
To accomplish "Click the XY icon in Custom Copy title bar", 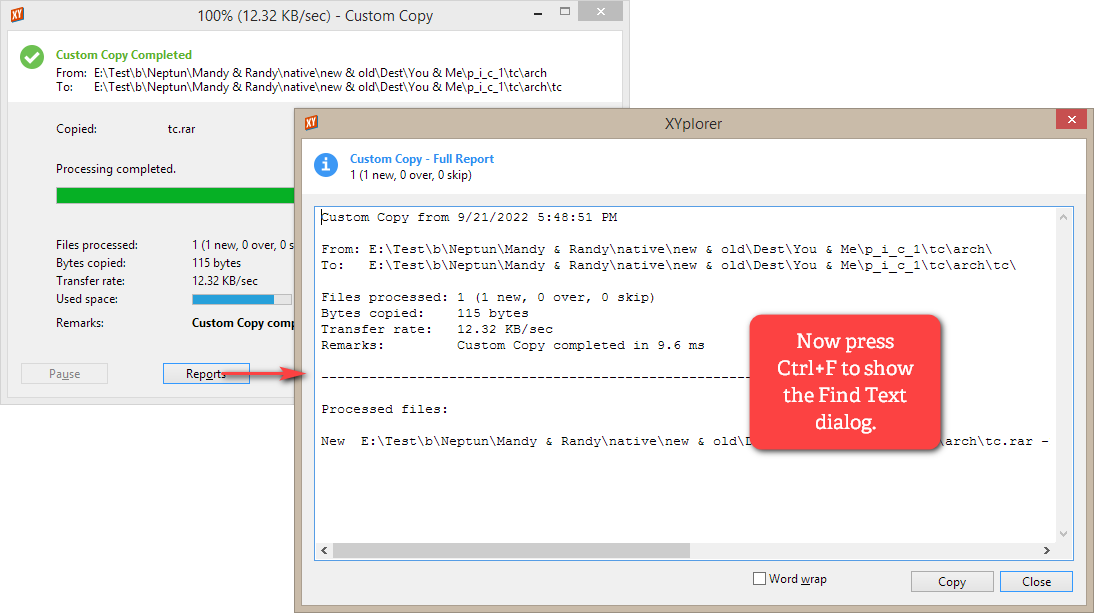I will click(17, 15).
